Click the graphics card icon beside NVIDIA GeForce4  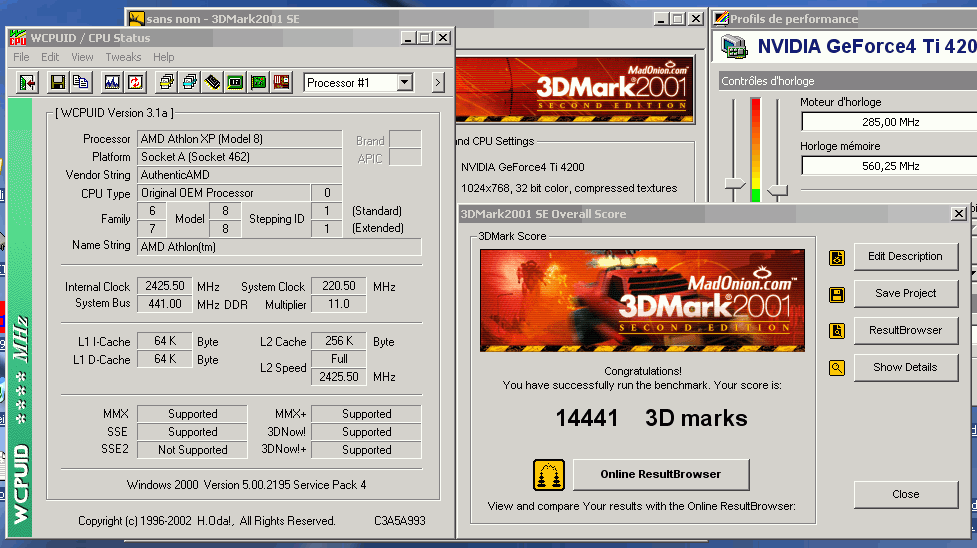(x=734, y=47)
